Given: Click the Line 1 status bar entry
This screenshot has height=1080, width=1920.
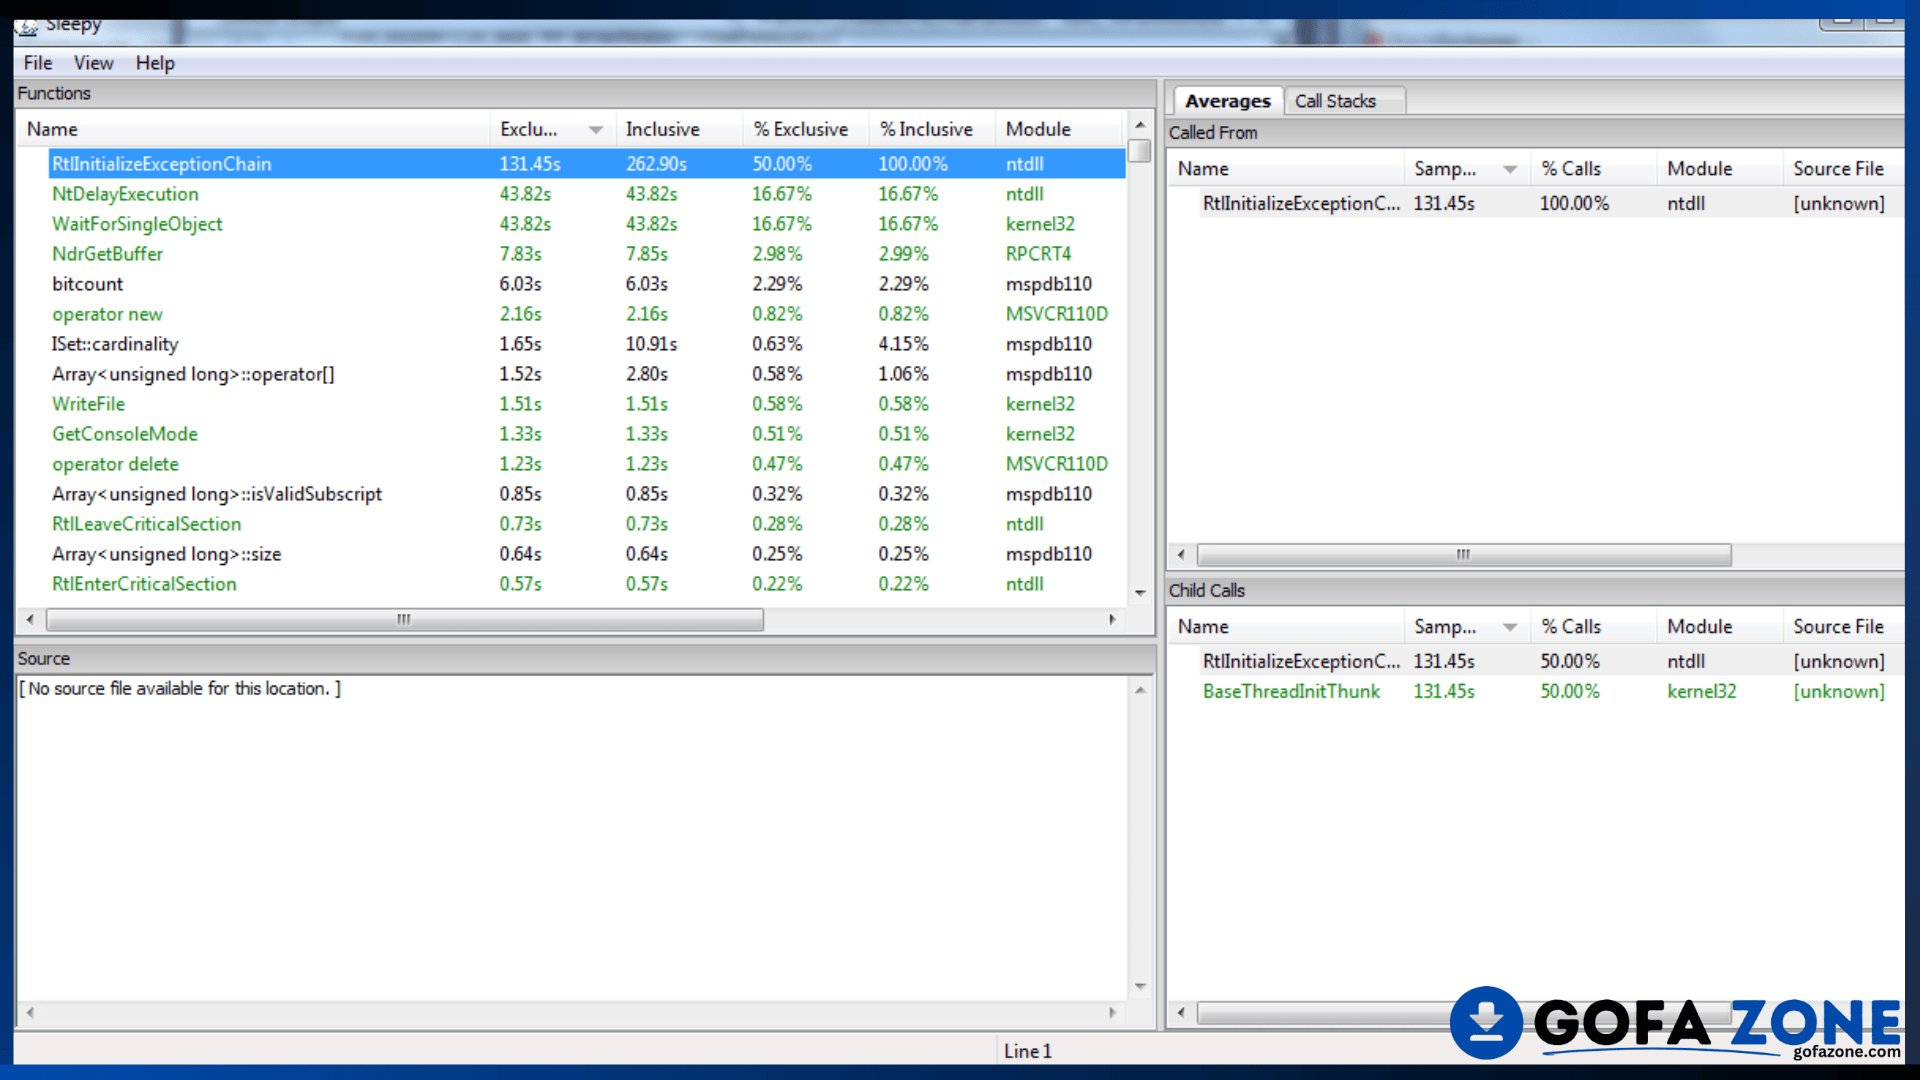Looking at the screenshot, I should [x=1028, y=1051].
